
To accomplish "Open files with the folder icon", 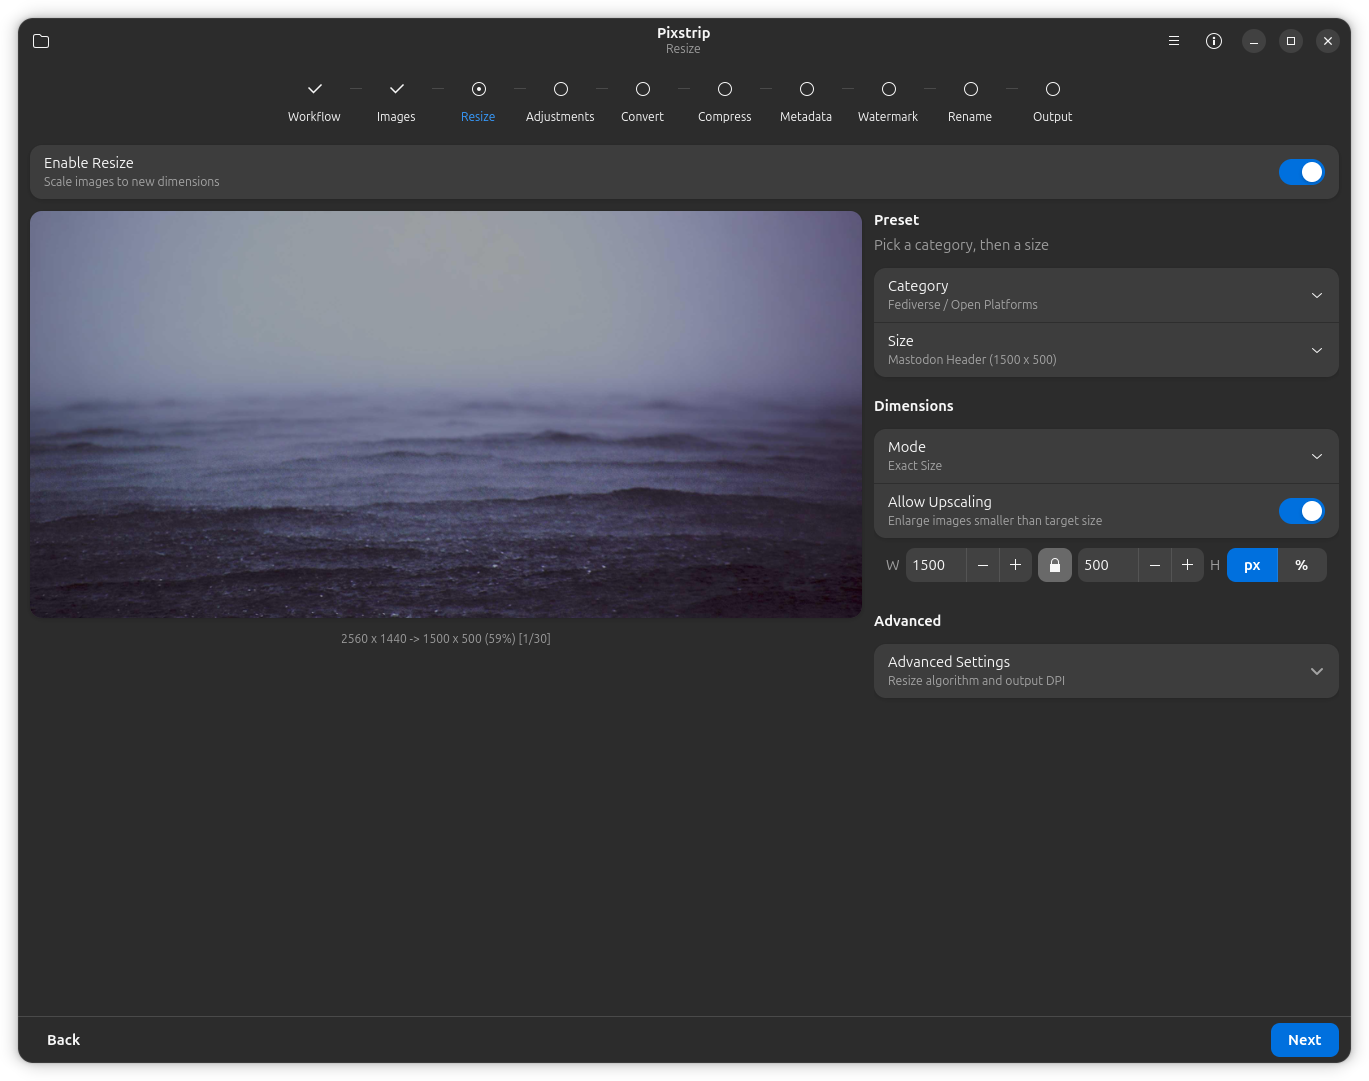I will tap(41, 41).
